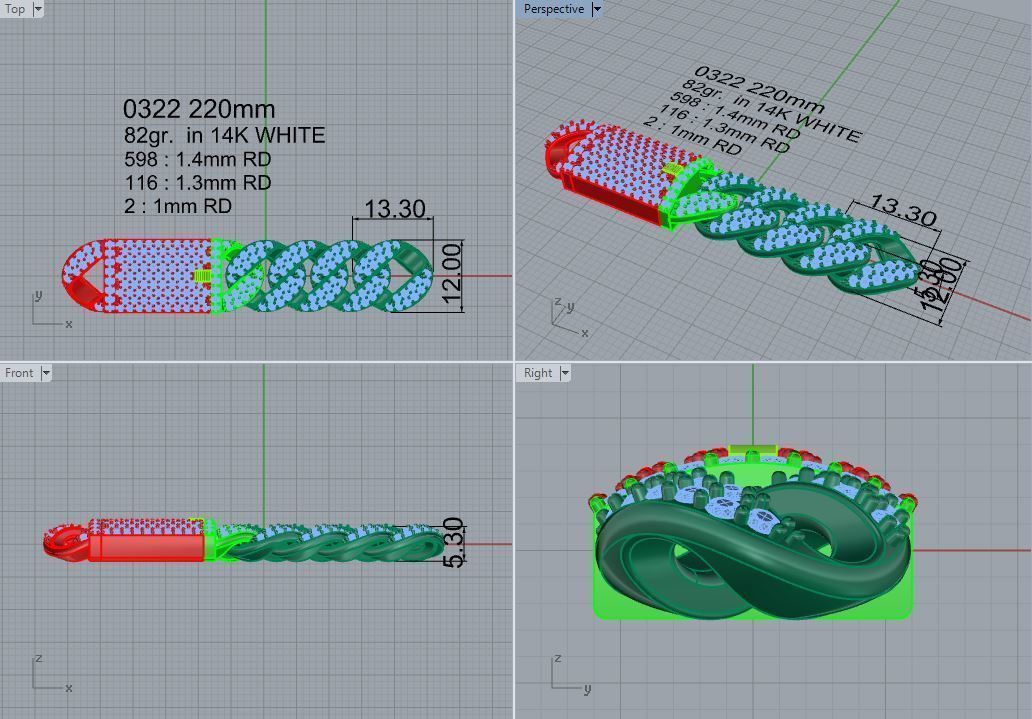Select the '0322 220mm' text in Top view
This screenshot has width=1032, height=719.
pyautogui.click(x=199, y=109)
